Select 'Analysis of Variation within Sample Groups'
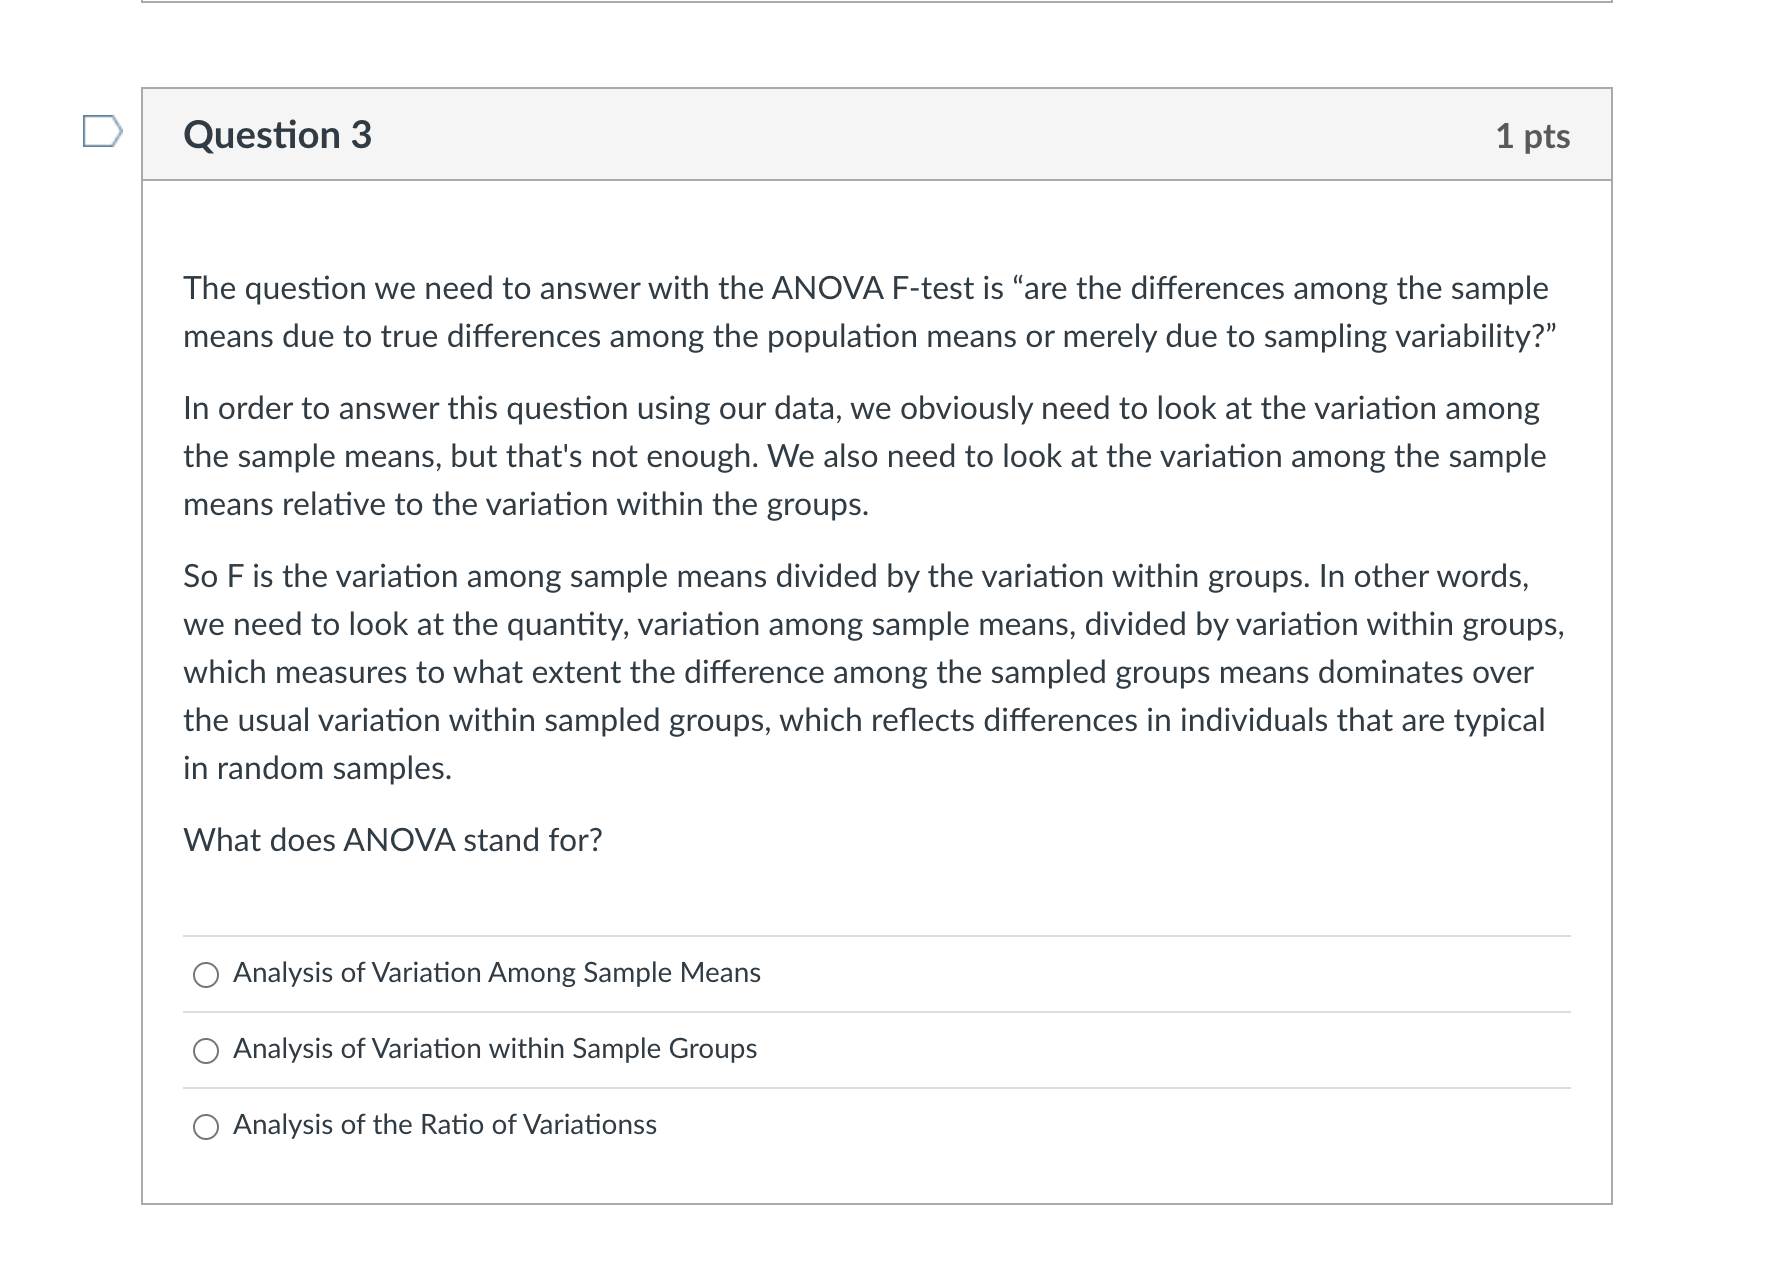This screenshot has height=1286, width=1778. (494, 1049)
